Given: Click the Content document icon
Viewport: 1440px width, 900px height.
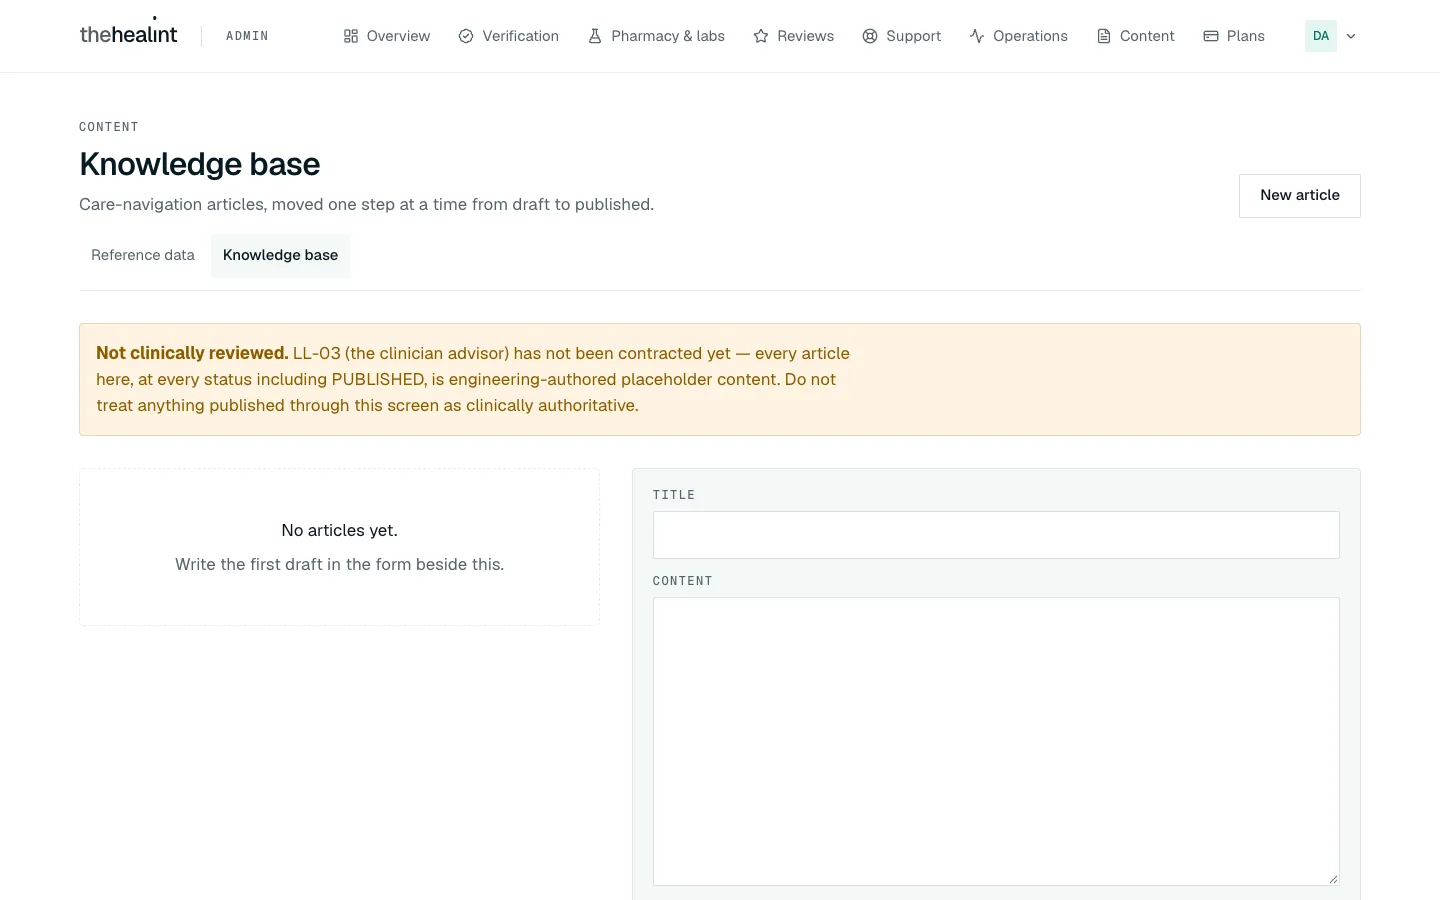Looking at the screenshot, I should point(1104,36).
